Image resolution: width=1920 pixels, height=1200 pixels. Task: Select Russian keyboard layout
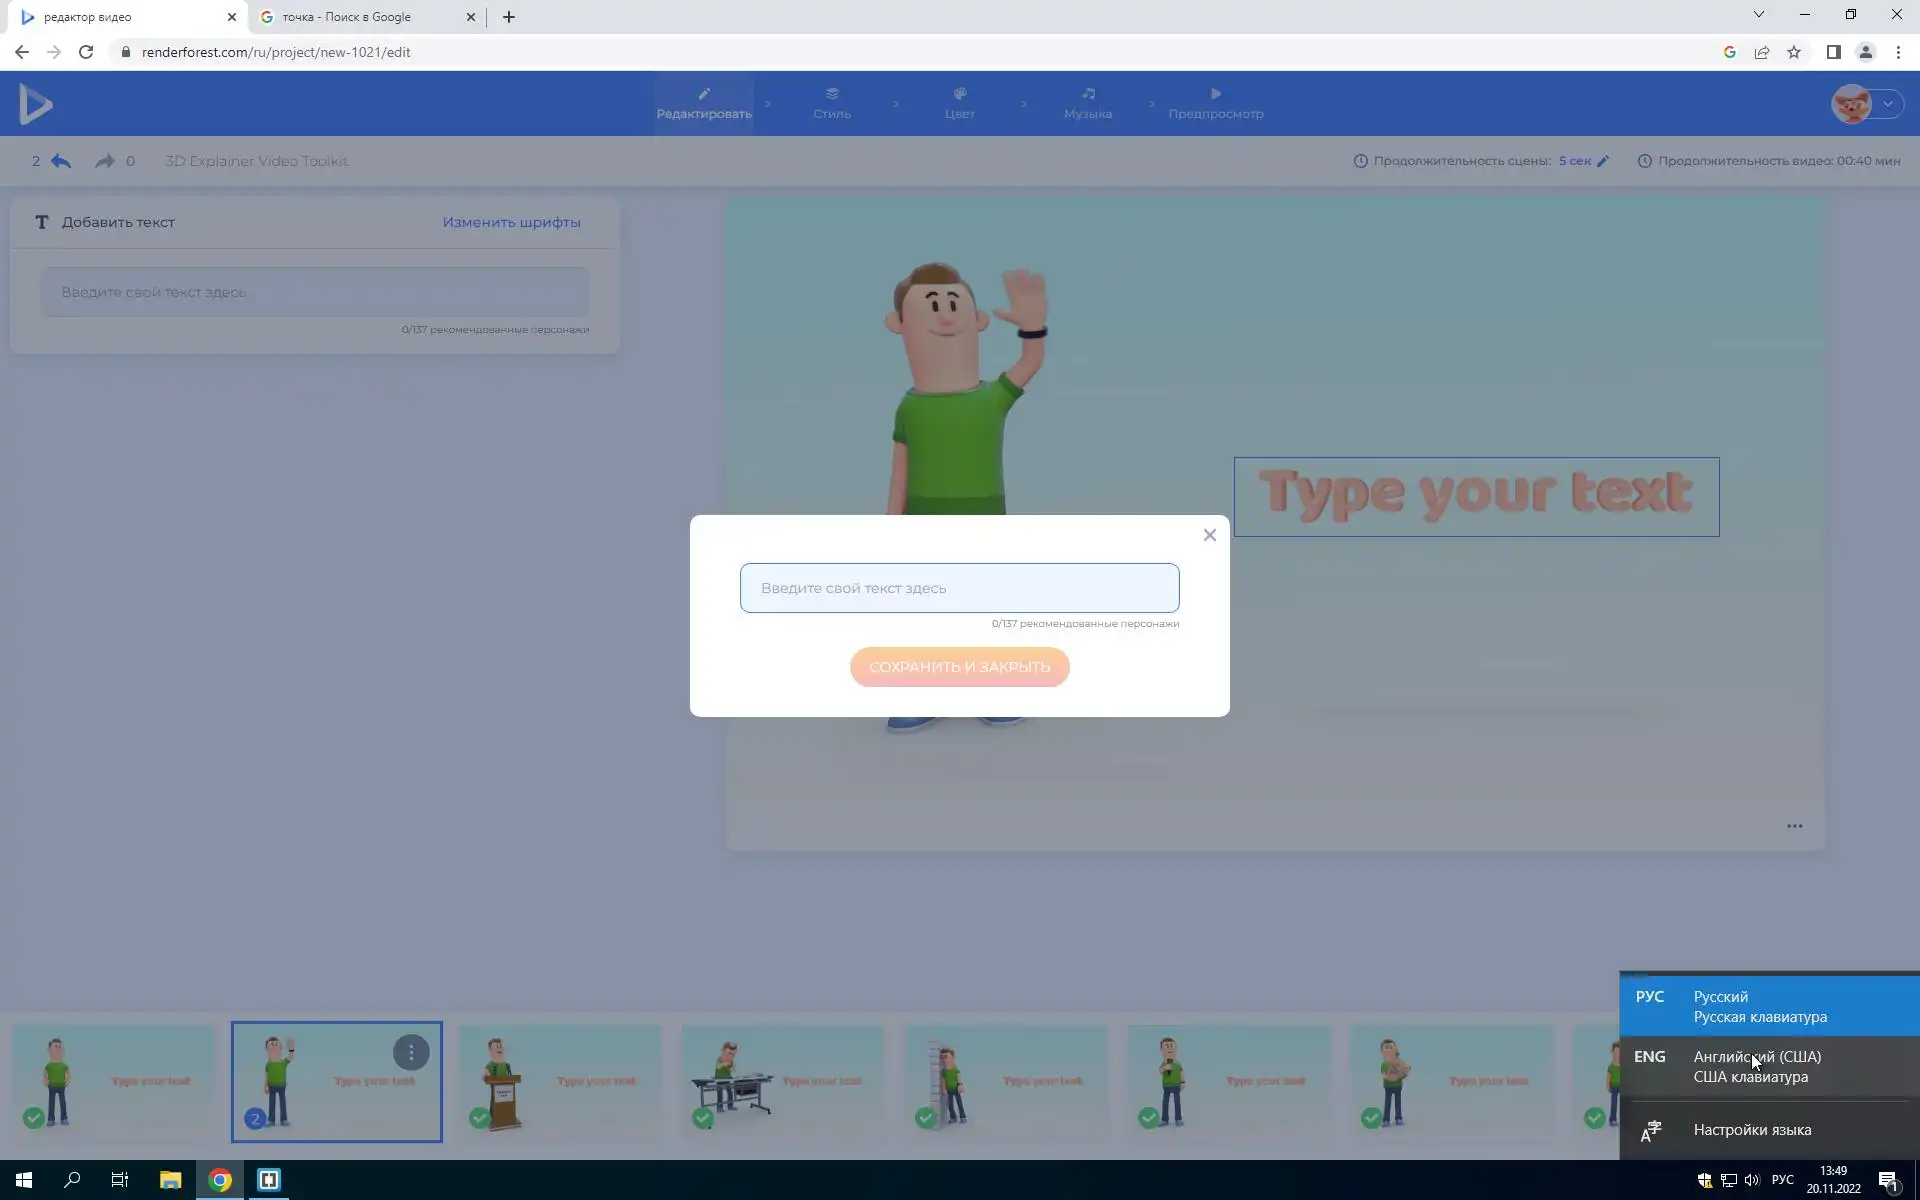(x=1758, y=1007)
